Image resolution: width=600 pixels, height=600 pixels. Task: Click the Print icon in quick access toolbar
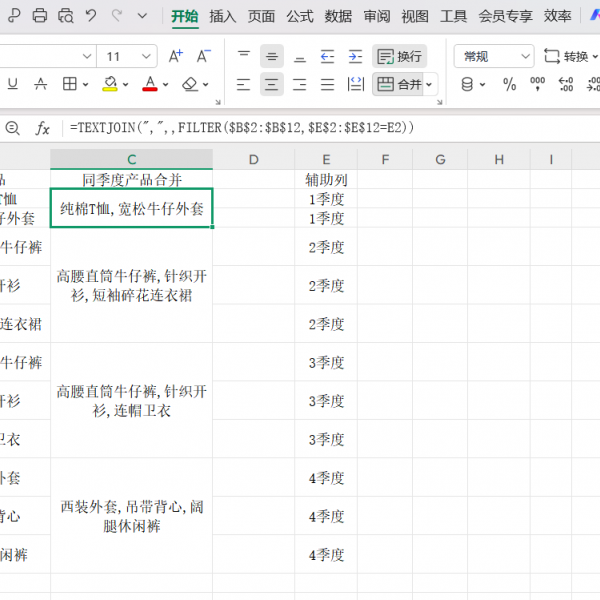point(40,16)
